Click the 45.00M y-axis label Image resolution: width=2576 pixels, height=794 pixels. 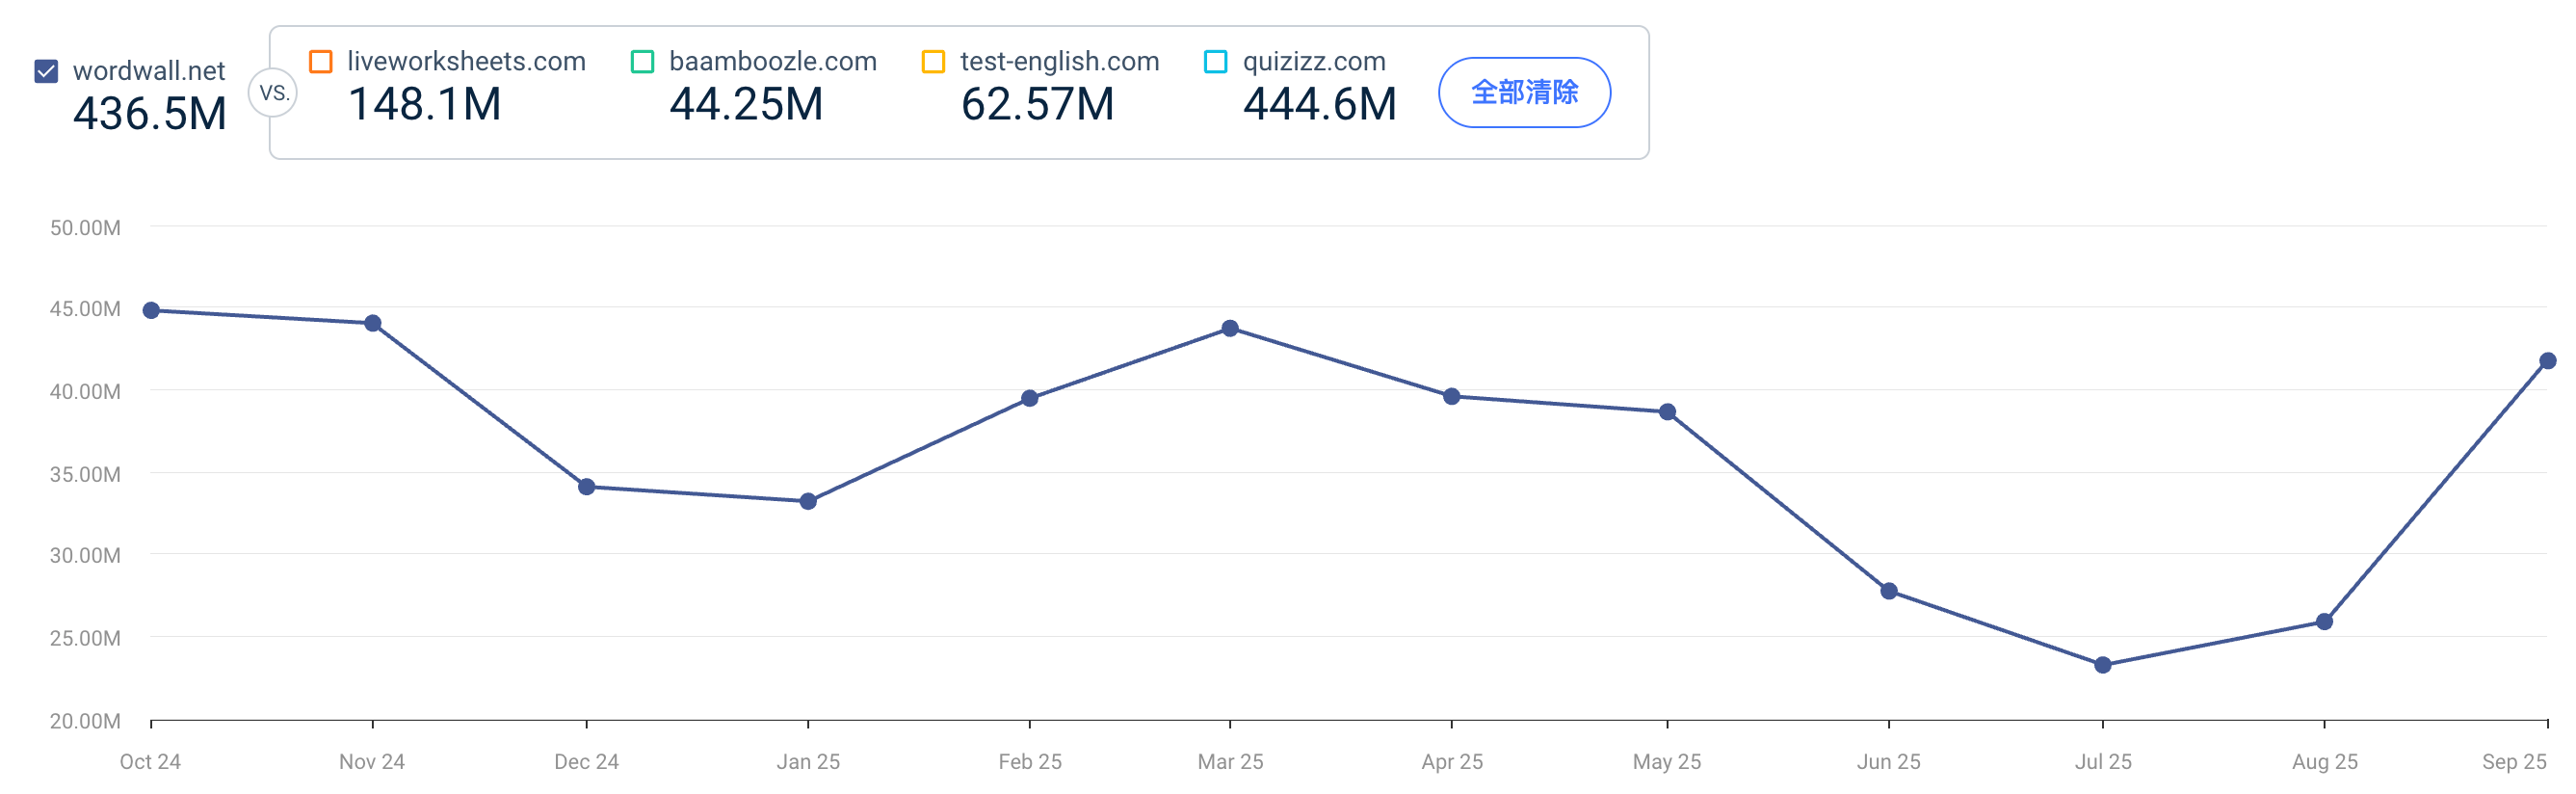click(x=85, y=309)
